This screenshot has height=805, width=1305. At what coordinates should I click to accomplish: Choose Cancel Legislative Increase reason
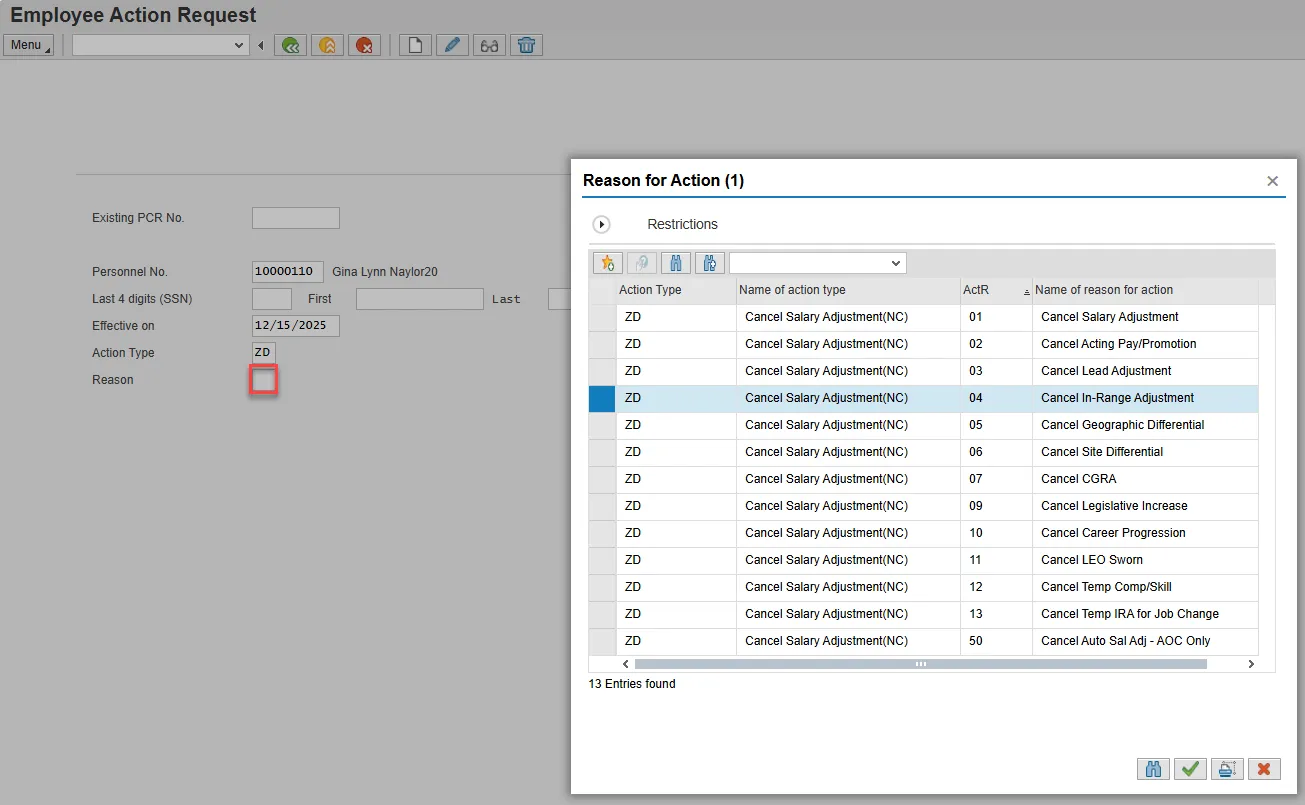(1113, 506)
